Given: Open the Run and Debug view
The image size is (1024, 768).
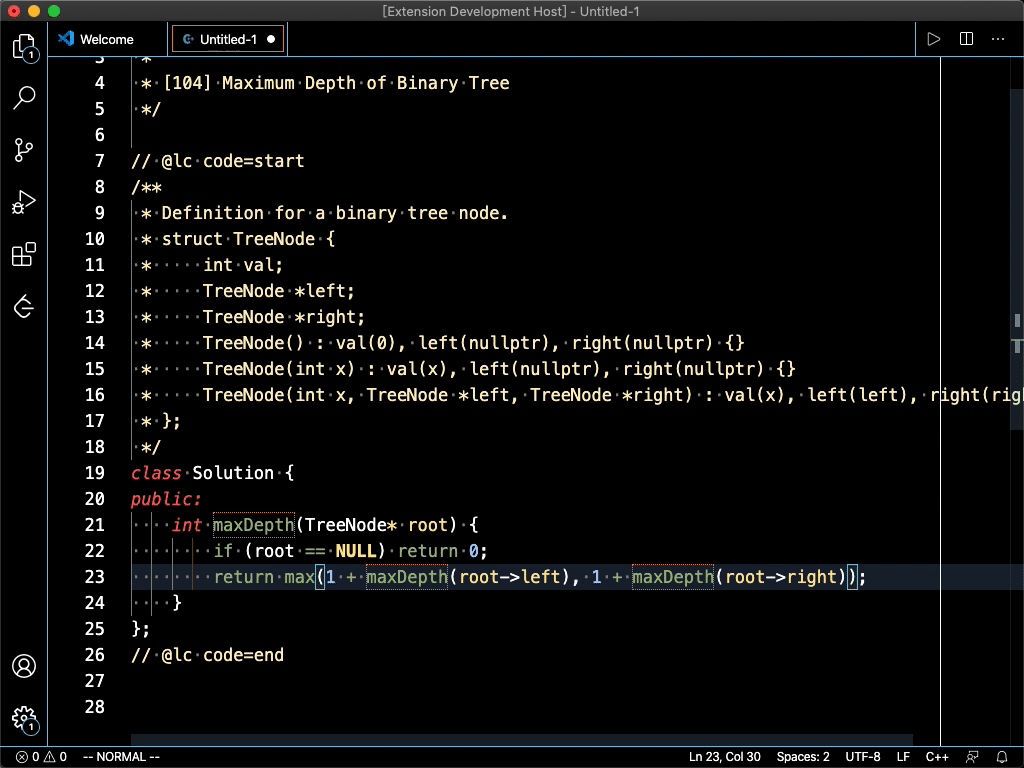Looking at the screenshot, I should pos(24,202).
